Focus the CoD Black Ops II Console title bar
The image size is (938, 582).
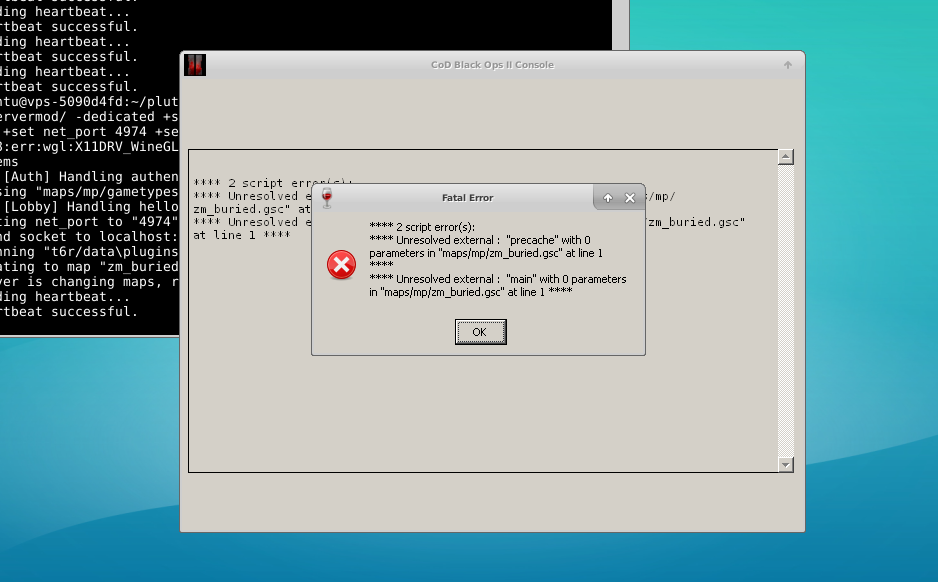(491, 65)
